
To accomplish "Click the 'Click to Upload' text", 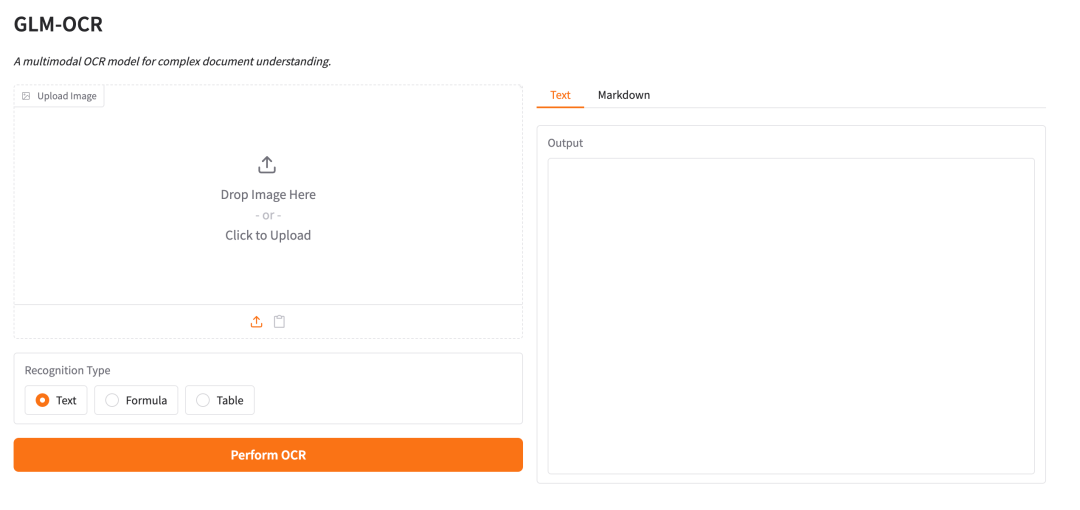I will (268, 236).
